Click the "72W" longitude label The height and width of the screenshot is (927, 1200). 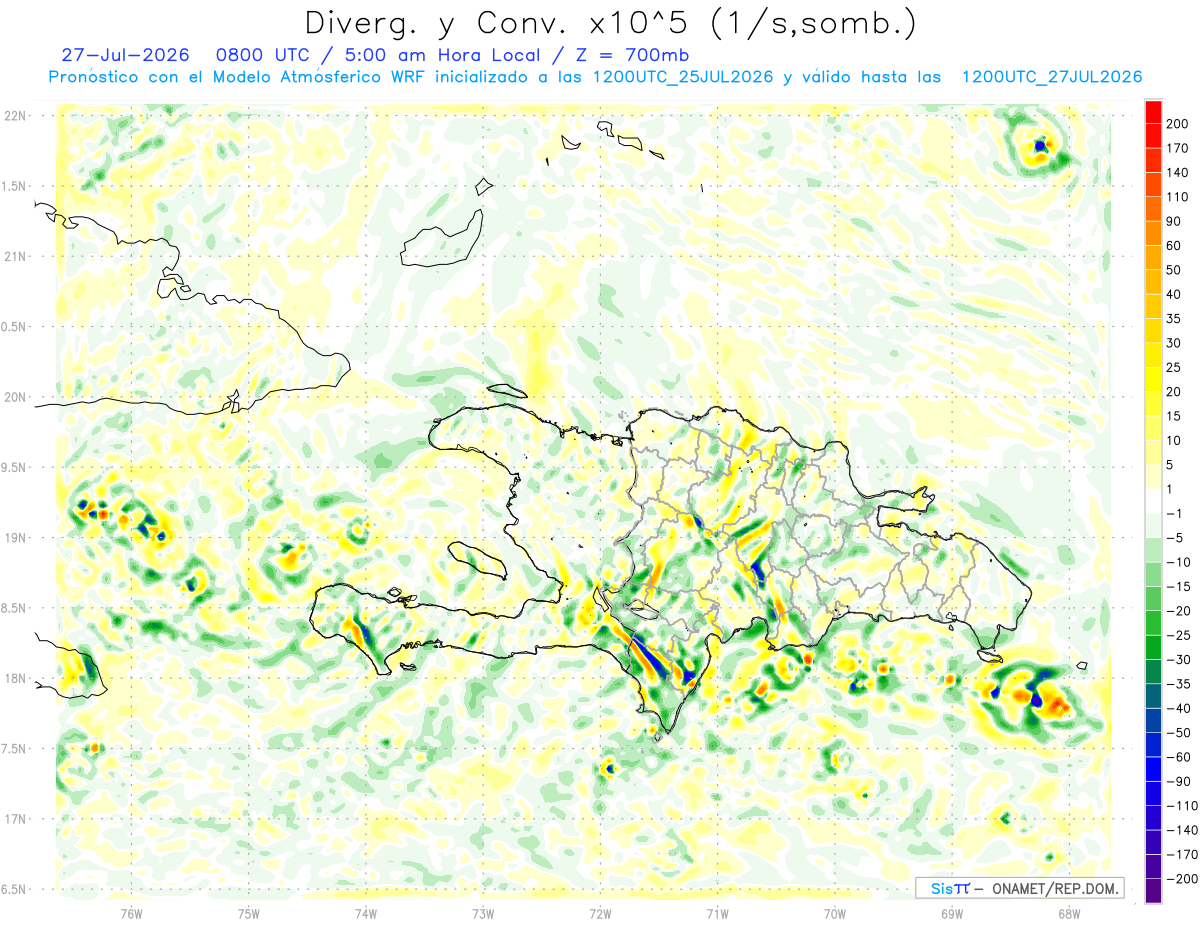pos(600,914)
